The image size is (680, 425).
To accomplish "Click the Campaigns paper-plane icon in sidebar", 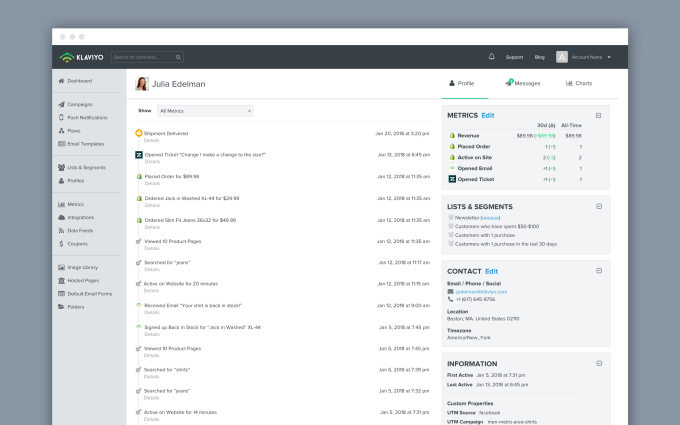I will point(62,104).
